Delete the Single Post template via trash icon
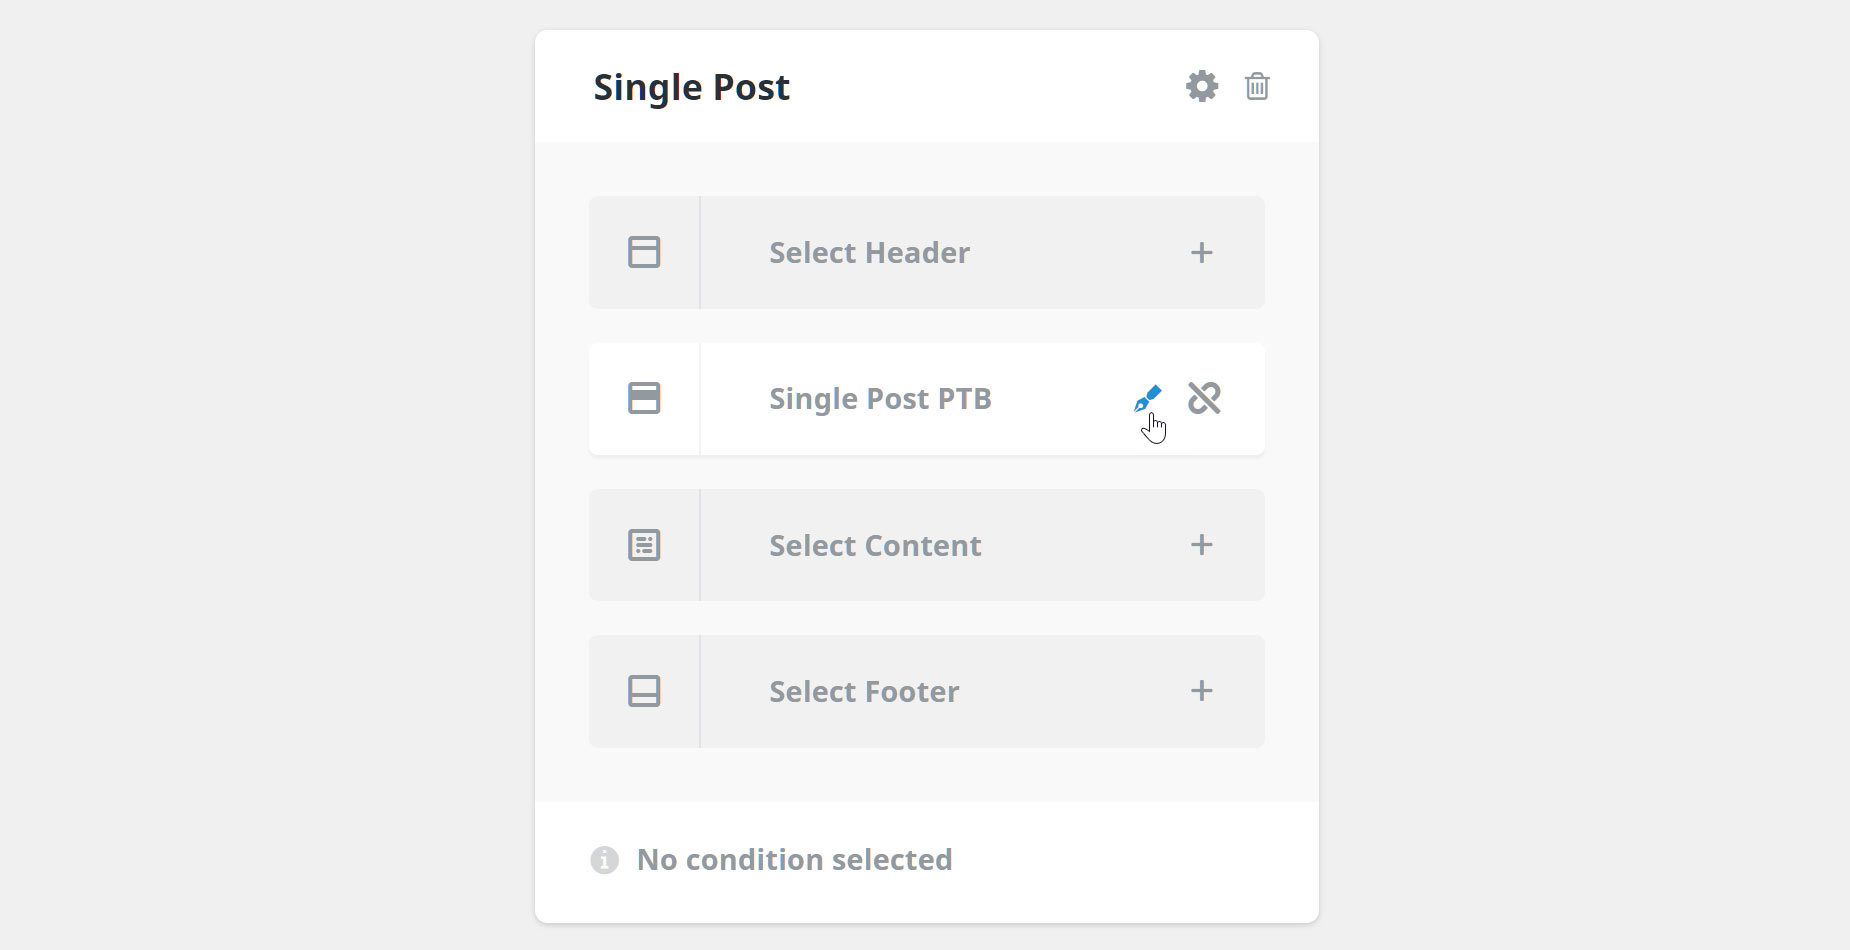 click(x=1257, y=86)
